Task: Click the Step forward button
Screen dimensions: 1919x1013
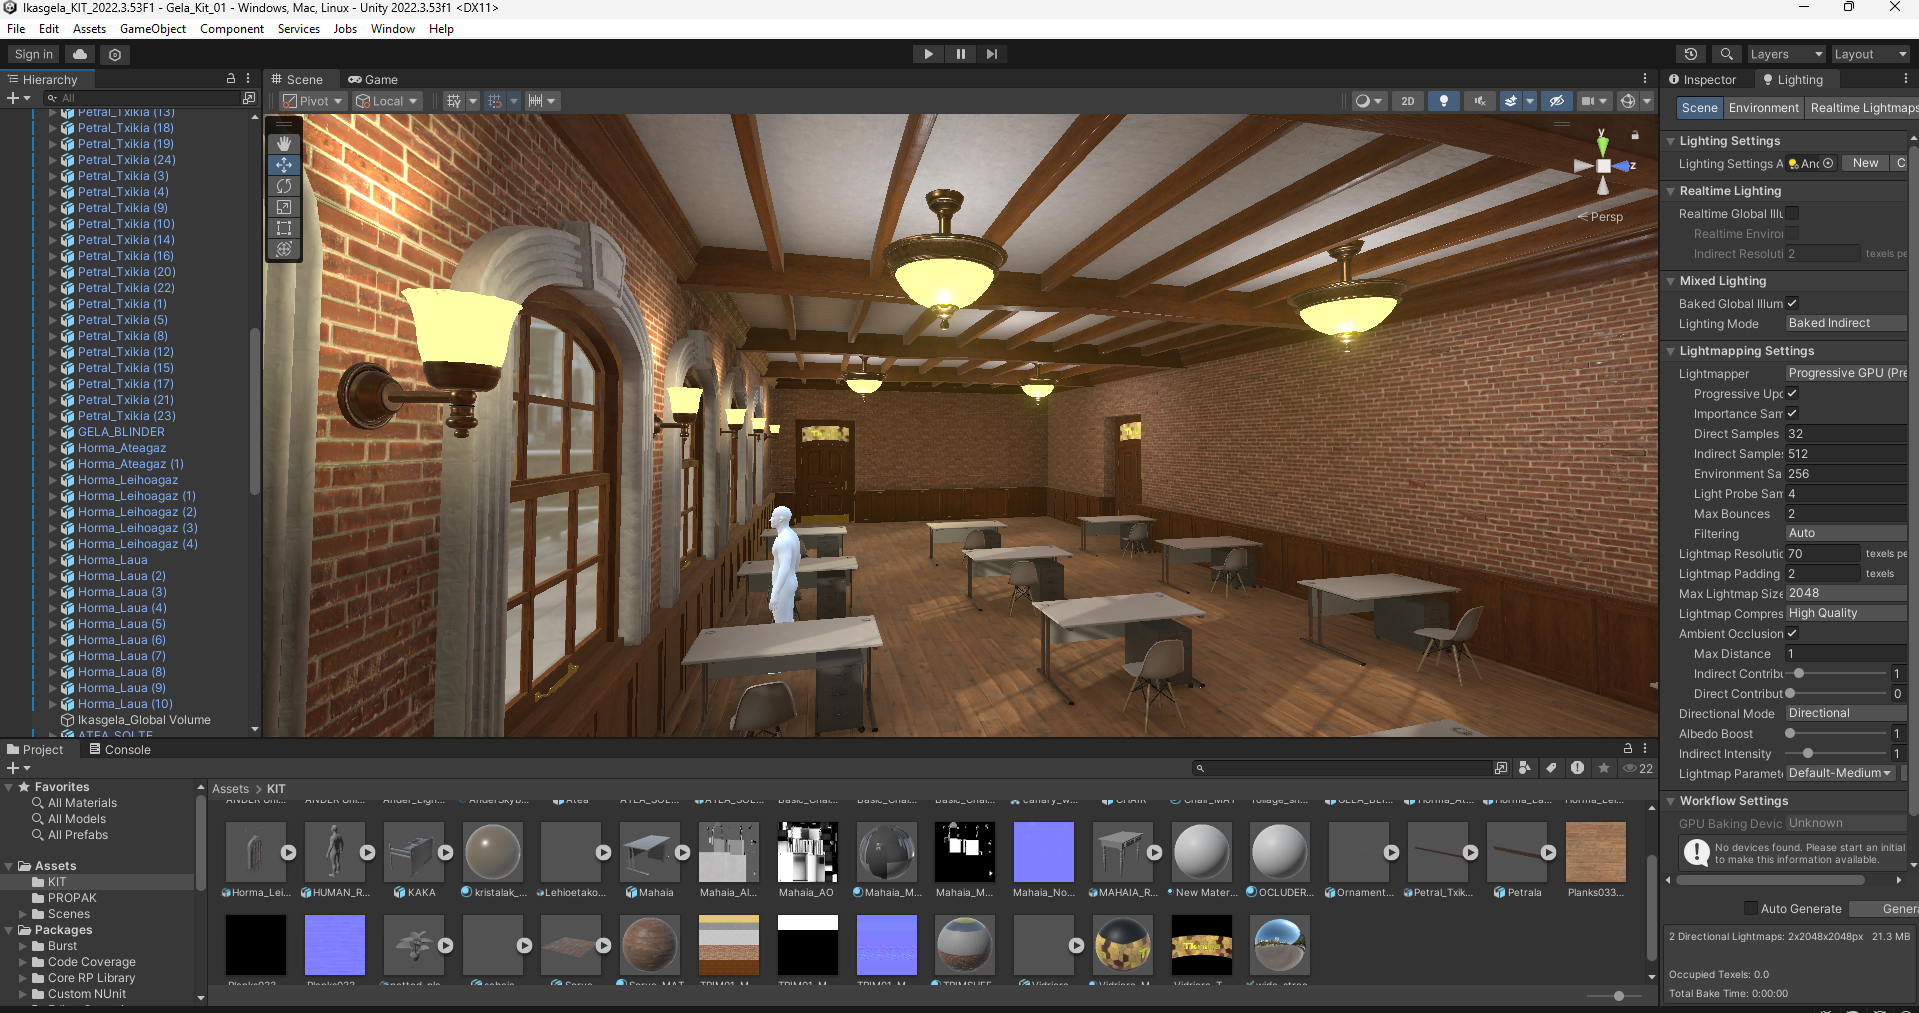Action: point(991,54)
